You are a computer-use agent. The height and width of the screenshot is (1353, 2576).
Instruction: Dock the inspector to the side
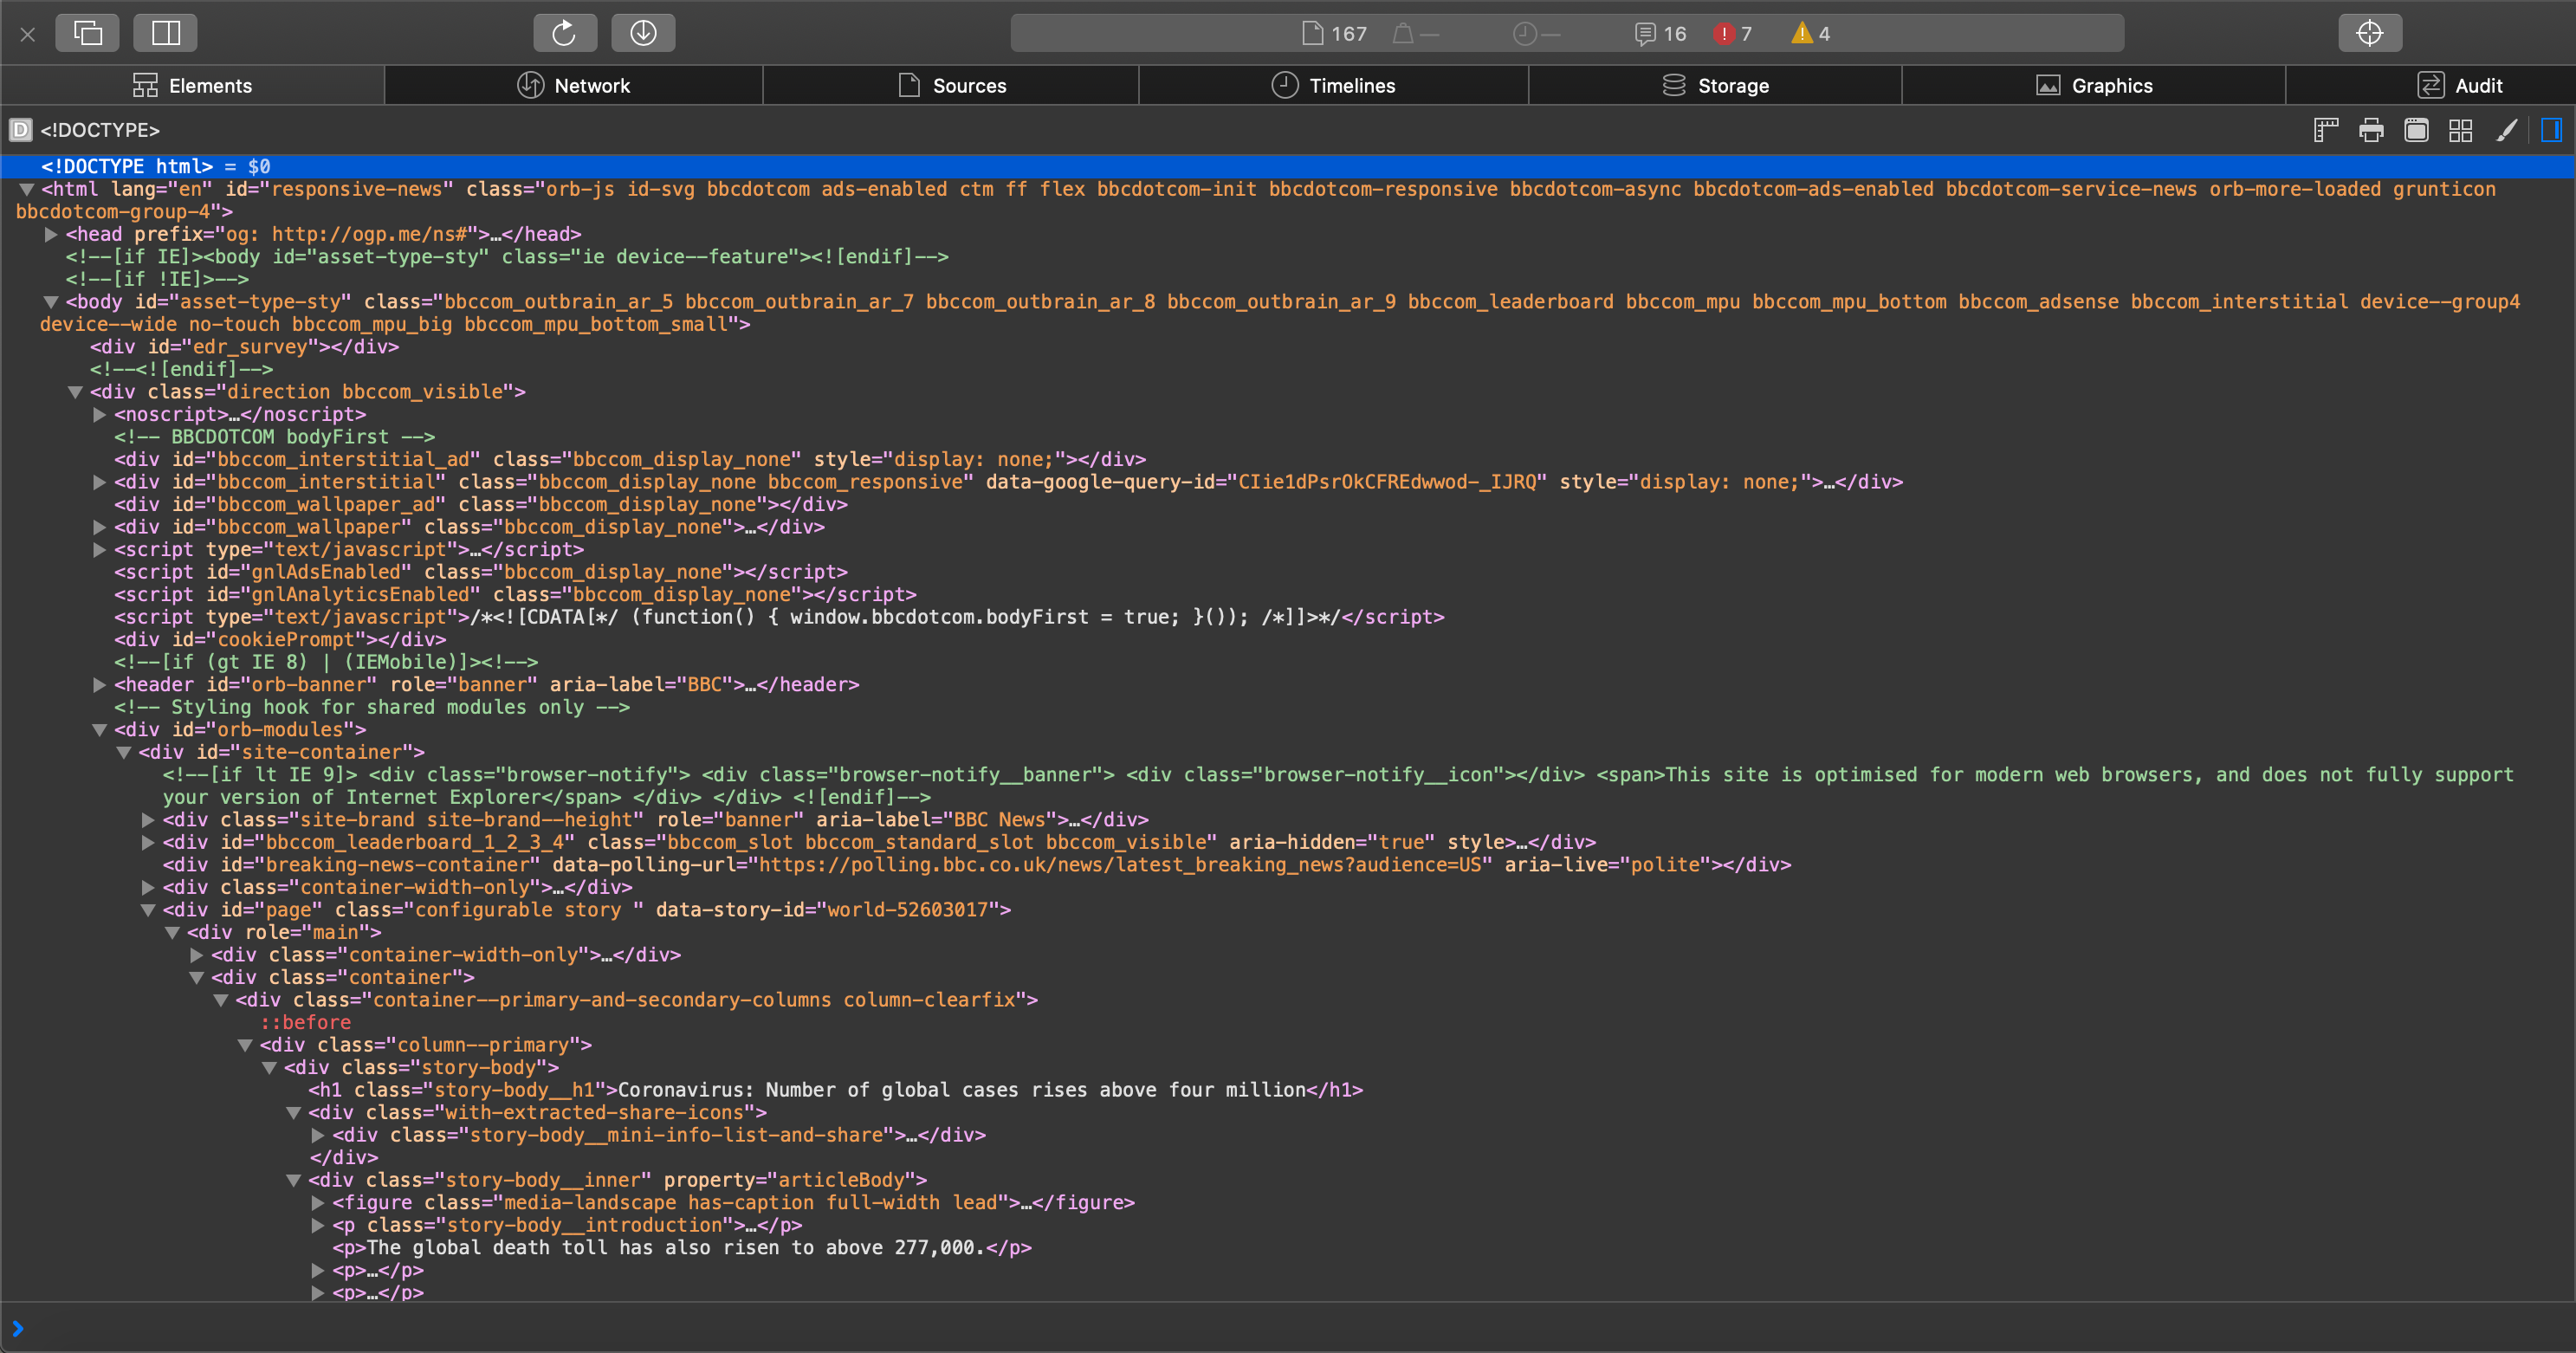pos(166,33)
